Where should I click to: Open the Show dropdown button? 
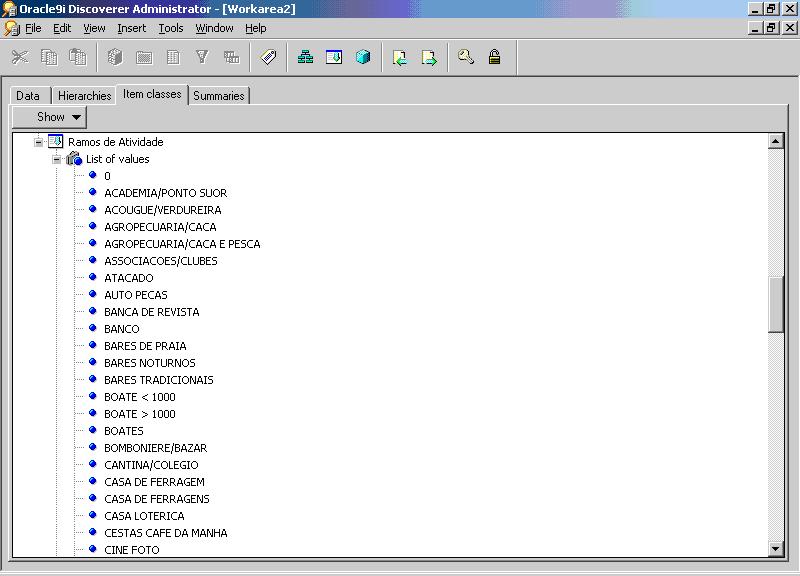click(x=49, y=117)
